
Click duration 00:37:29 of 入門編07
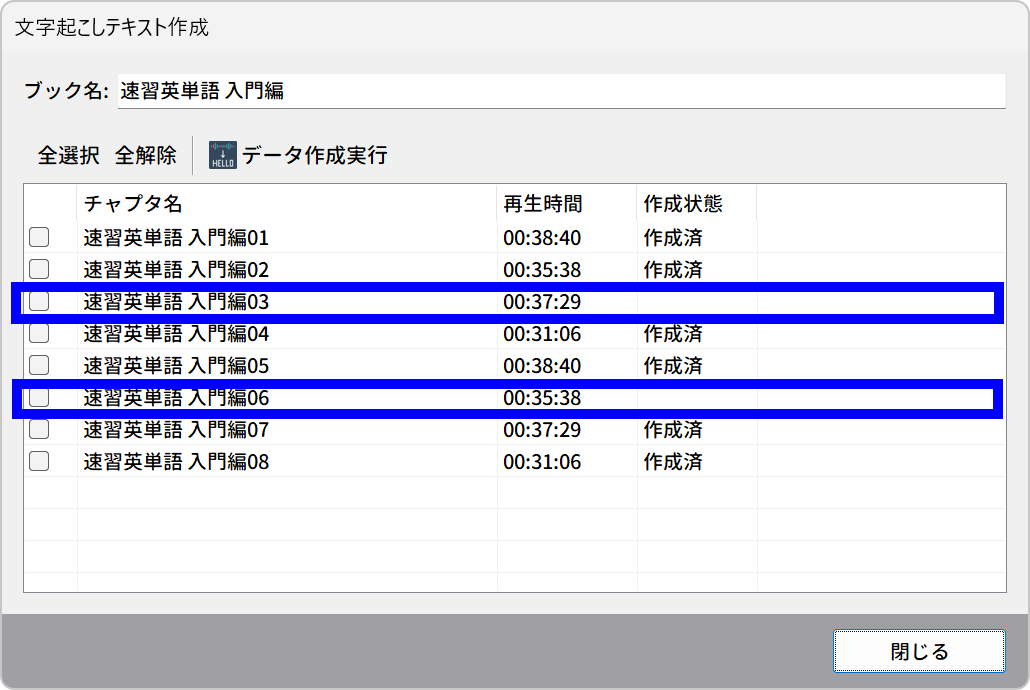[x=542, y=430]
